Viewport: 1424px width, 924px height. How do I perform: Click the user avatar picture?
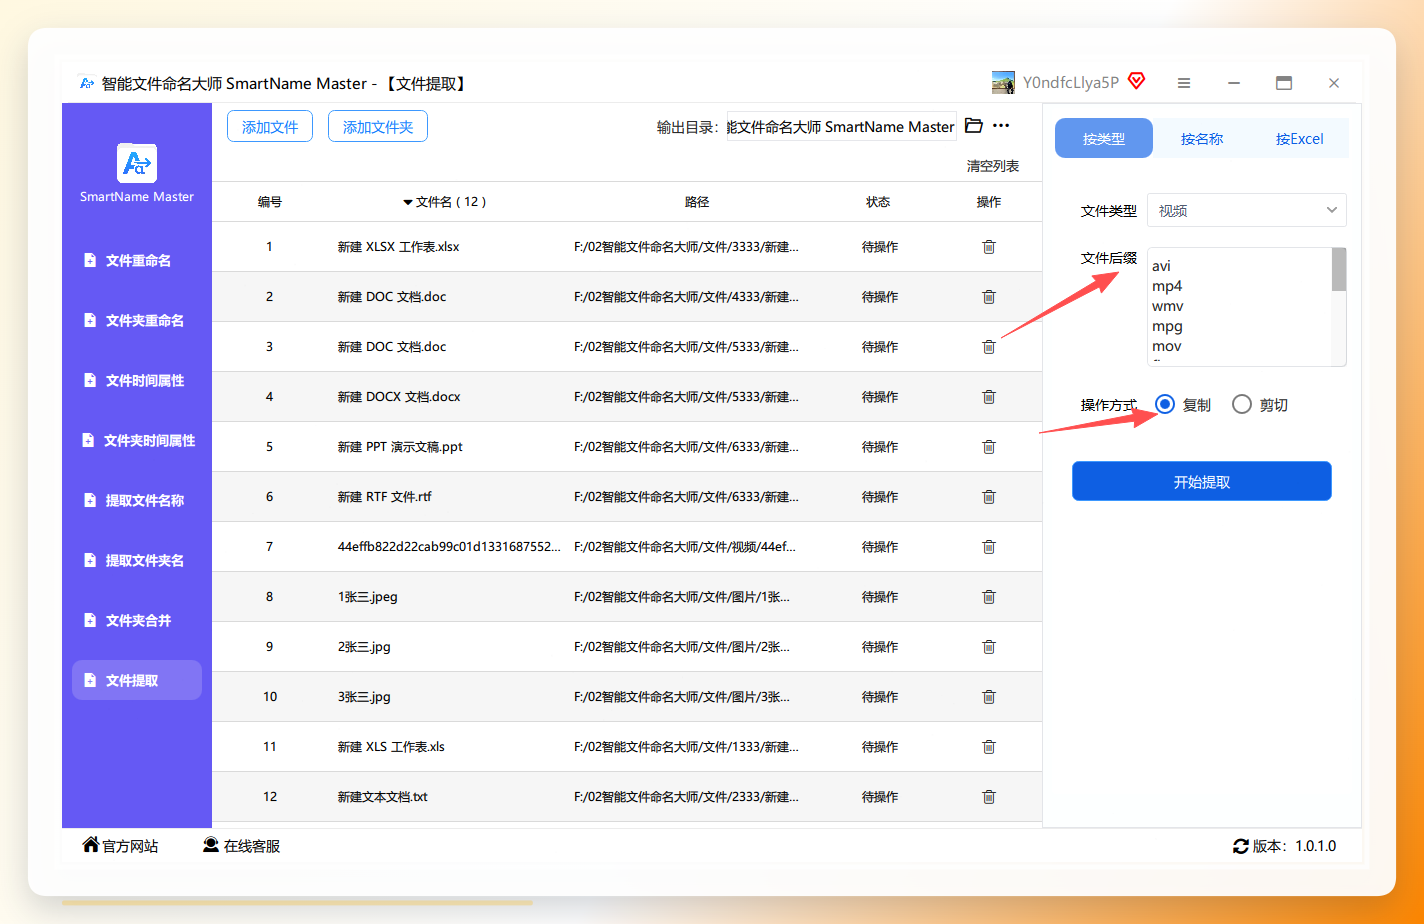click(1003, 83)
